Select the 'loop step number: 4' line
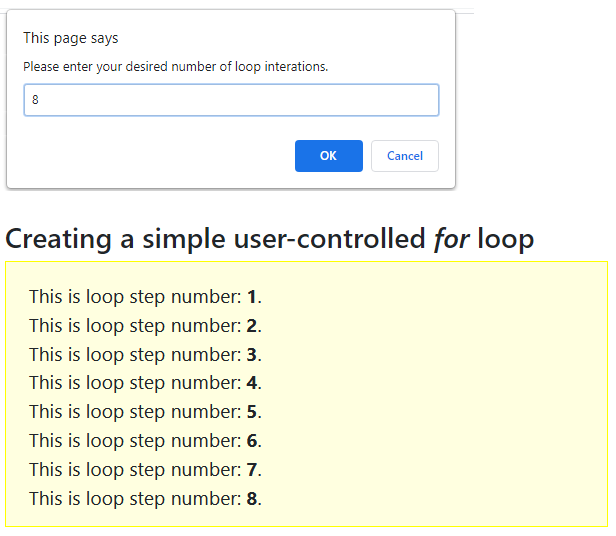The image size is (616, 536). point(145,383)
